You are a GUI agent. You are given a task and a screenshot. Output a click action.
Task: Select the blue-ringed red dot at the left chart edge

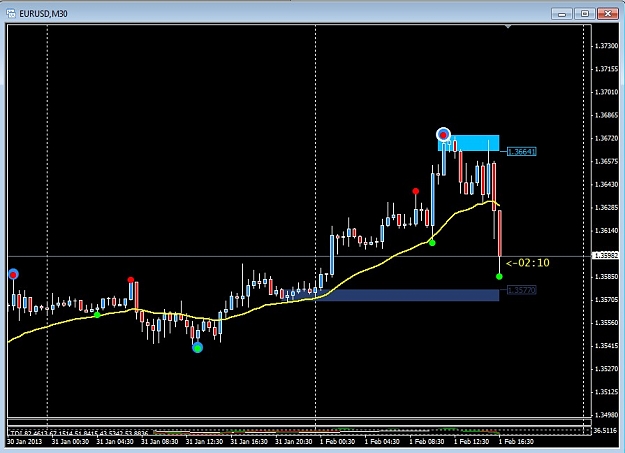[x=13, y=275]
